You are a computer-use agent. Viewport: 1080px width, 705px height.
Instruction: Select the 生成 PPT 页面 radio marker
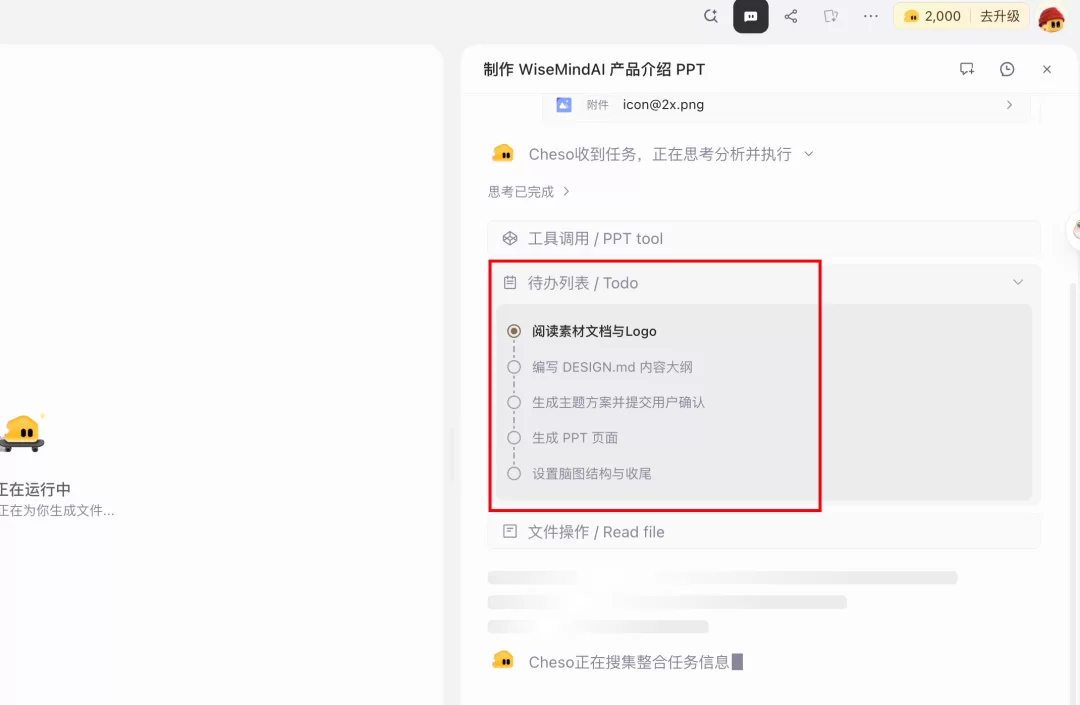point(514,438)
